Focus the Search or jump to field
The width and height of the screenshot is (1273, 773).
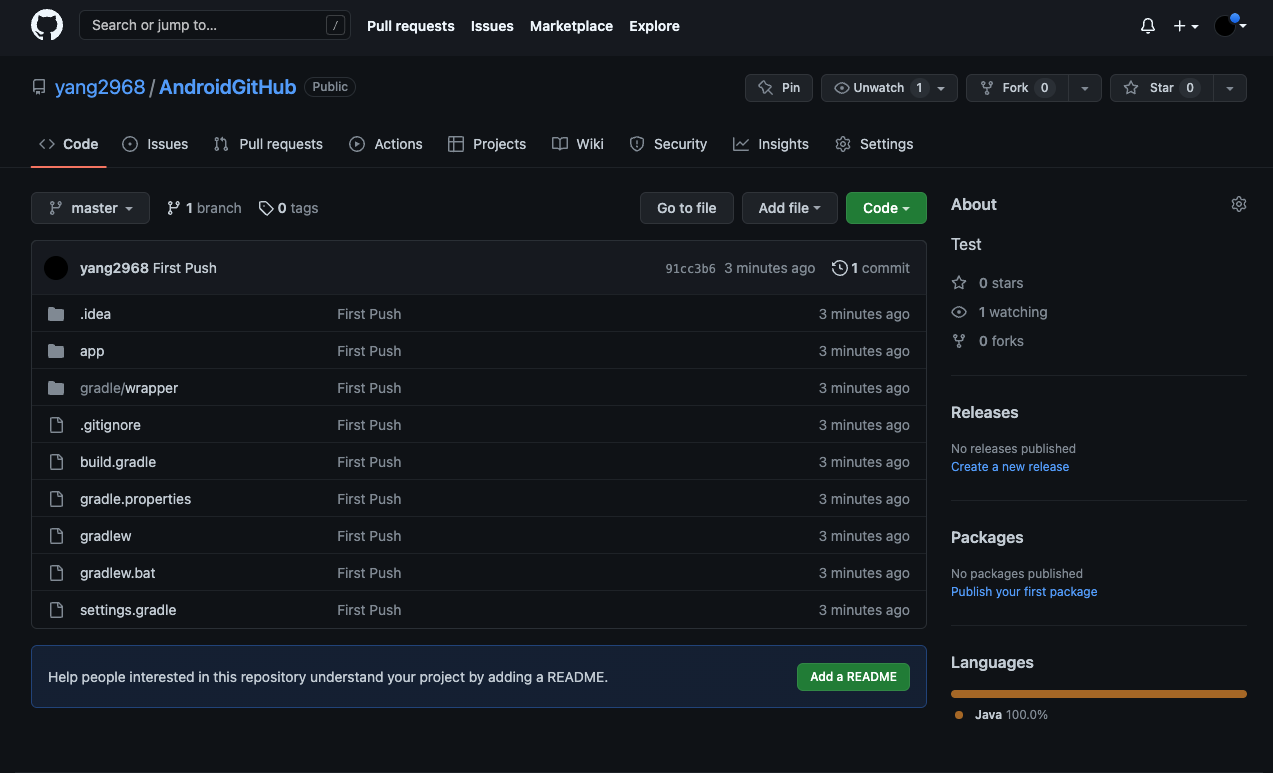point(205,25)
